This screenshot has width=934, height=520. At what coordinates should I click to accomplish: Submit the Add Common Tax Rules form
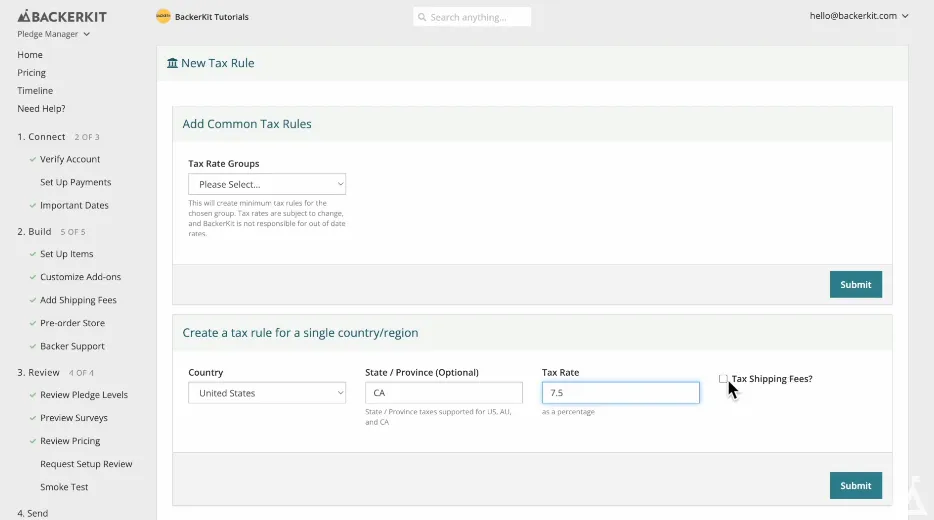[x=855, y=285]
